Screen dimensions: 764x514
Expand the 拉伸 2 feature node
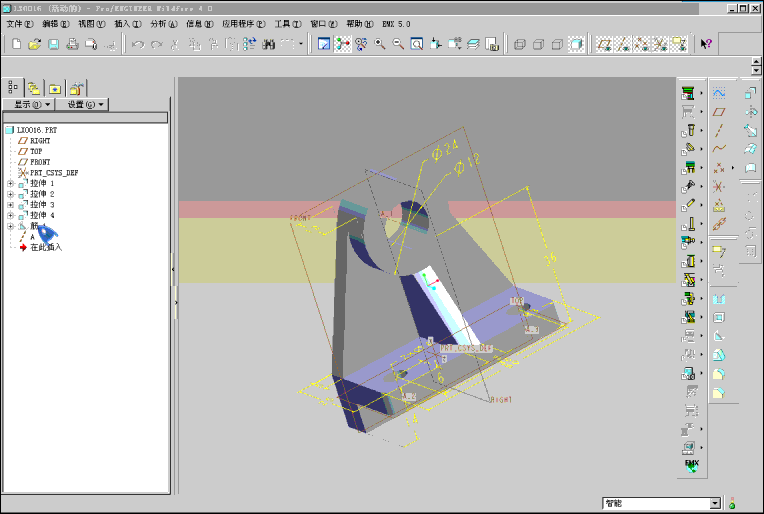[10, 194]
